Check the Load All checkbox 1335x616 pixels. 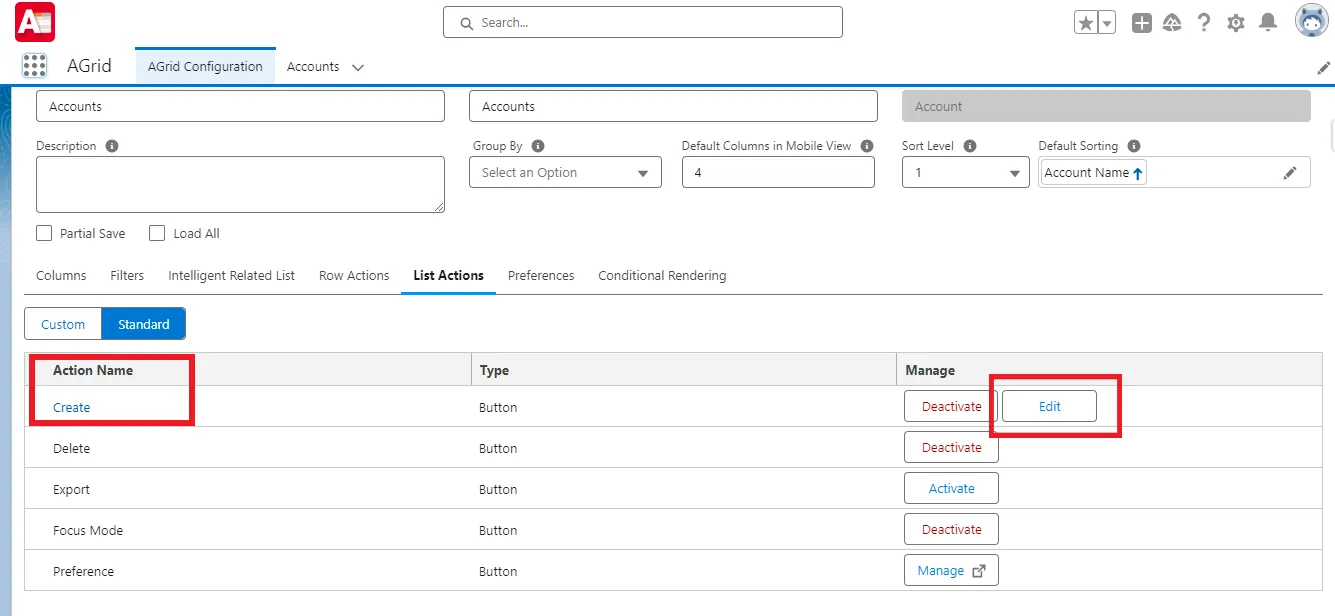[157, 233]
